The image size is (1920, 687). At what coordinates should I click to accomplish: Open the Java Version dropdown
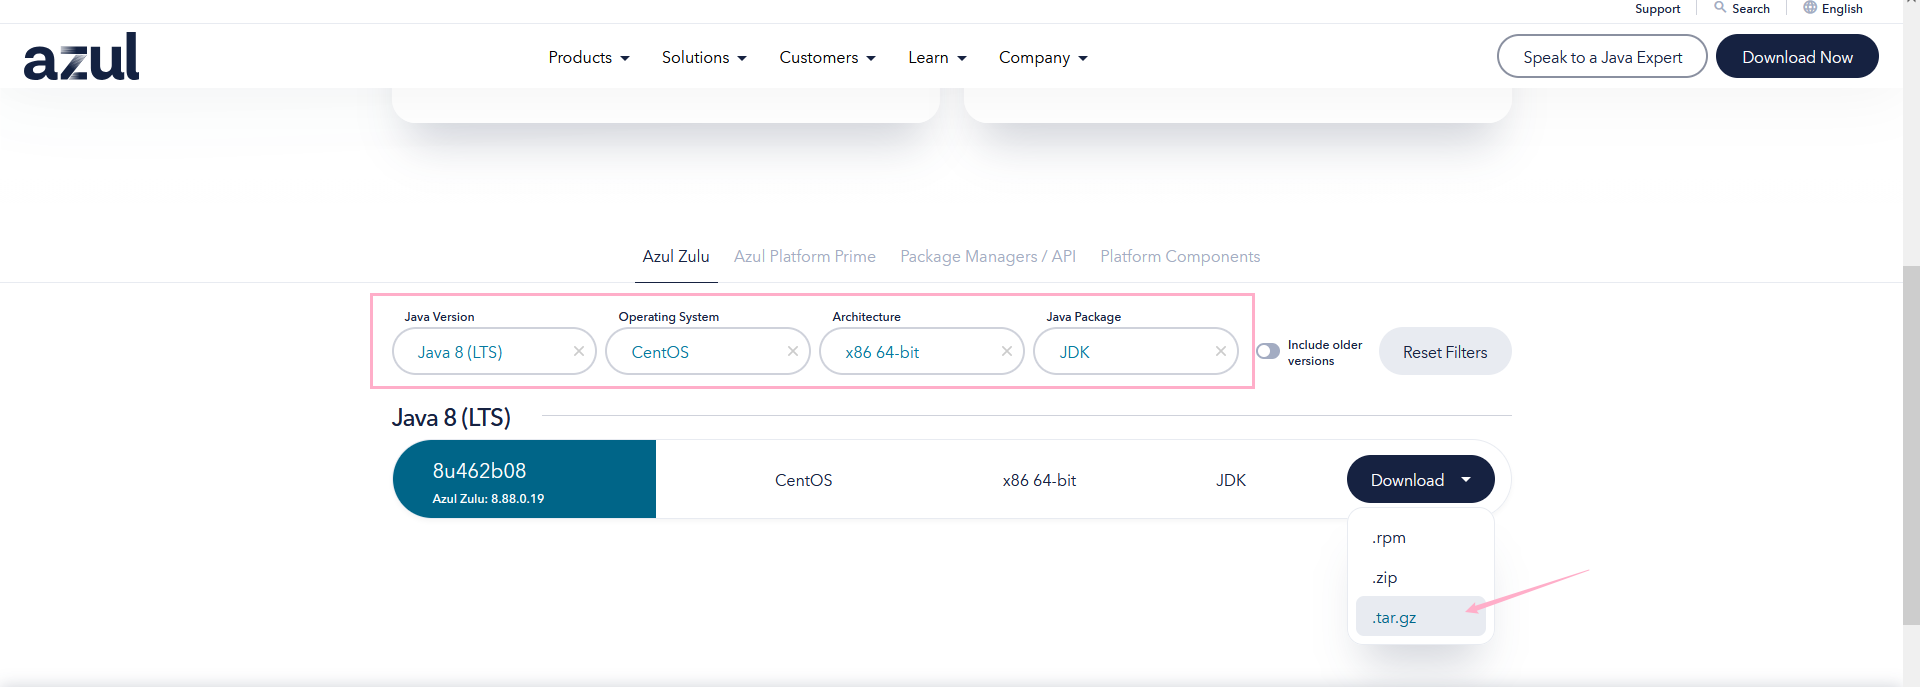pyautogui.click(x=494, y=351)
